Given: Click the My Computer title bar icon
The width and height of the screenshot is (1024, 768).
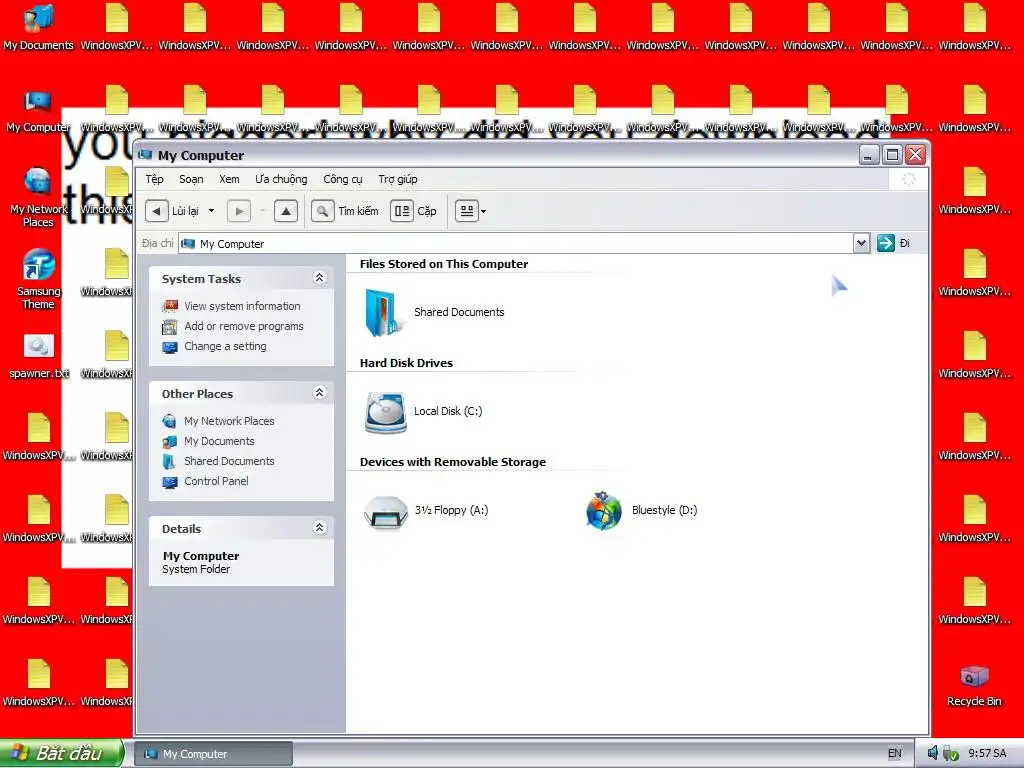Looking at the screenshot, I should click(146, 155).
